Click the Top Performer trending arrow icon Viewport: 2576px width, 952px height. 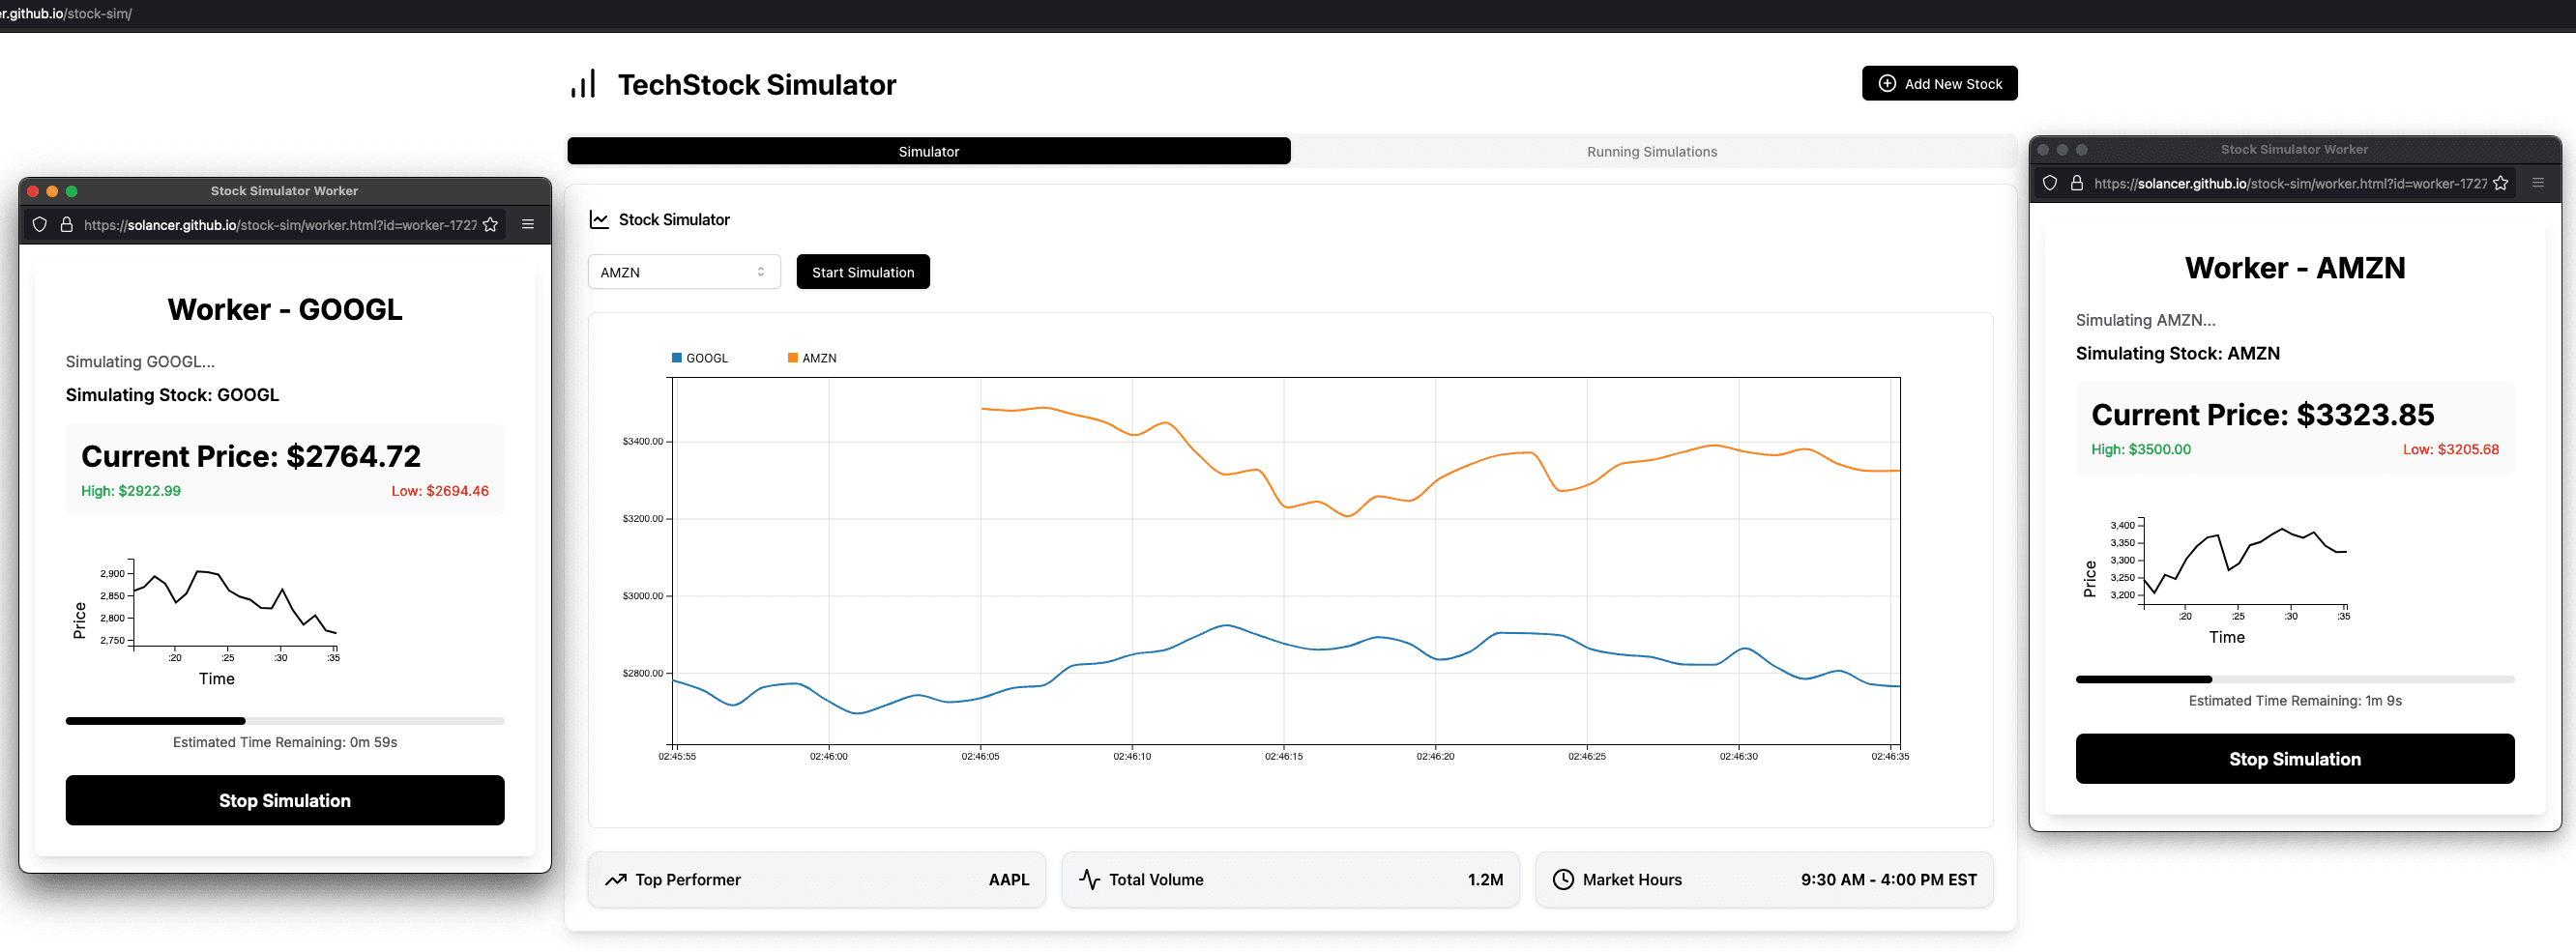tap(616, 879)
